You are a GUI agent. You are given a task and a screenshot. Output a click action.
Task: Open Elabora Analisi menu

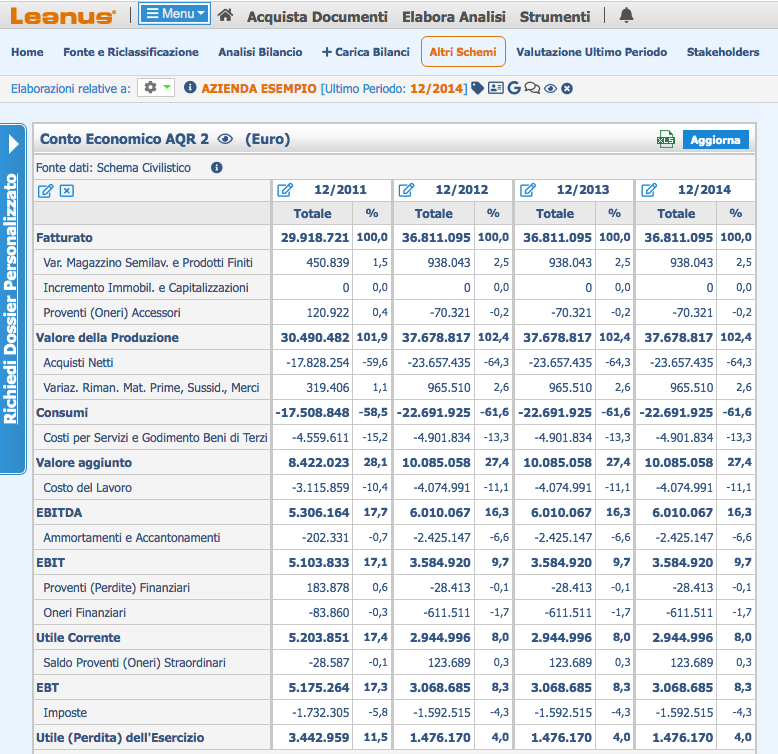tap(454, 17)
